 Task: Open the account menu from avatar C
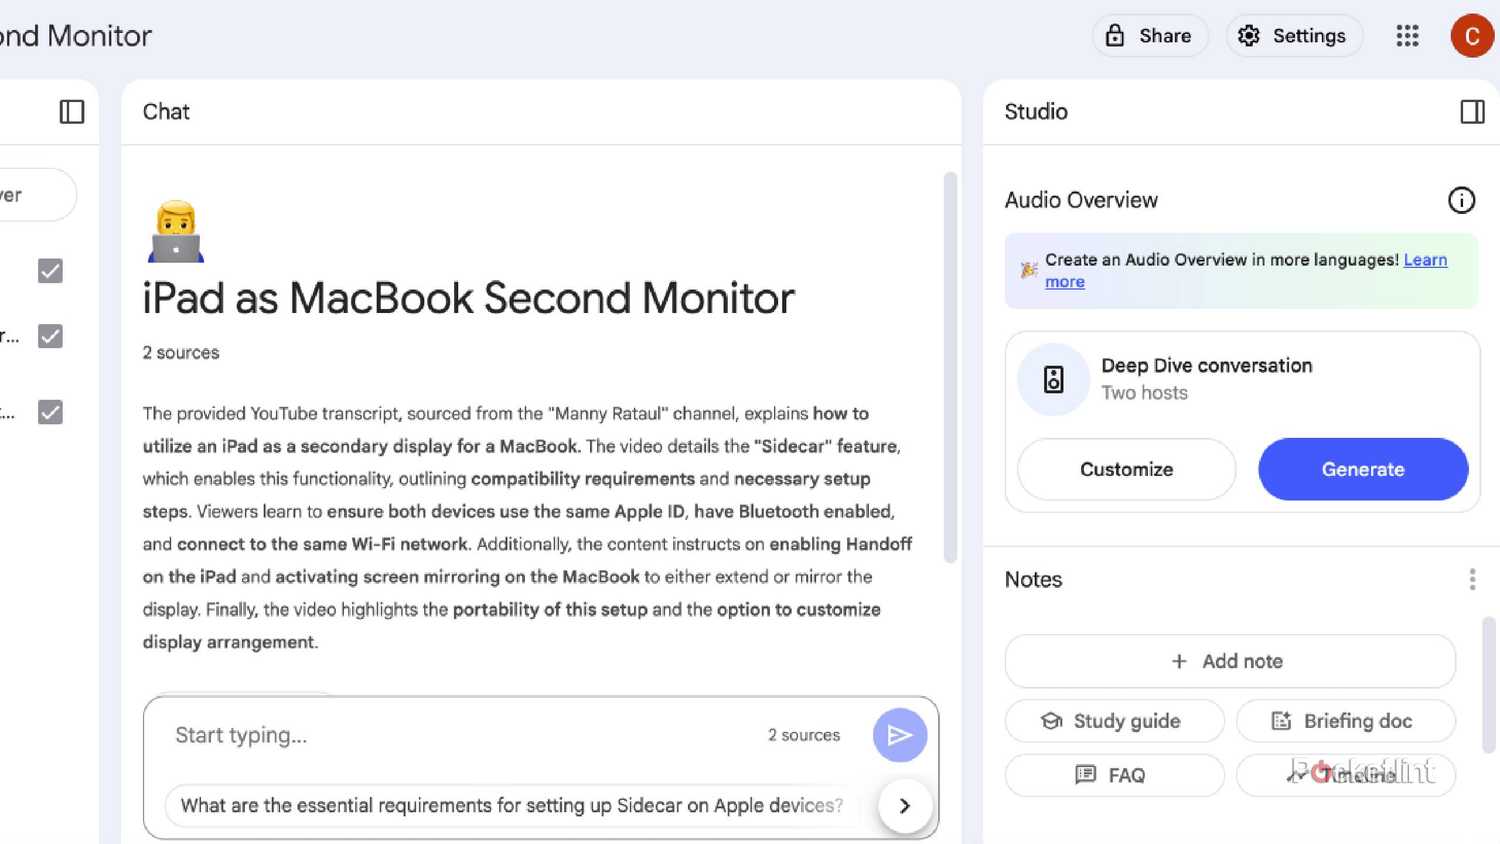pos(1471,35)
